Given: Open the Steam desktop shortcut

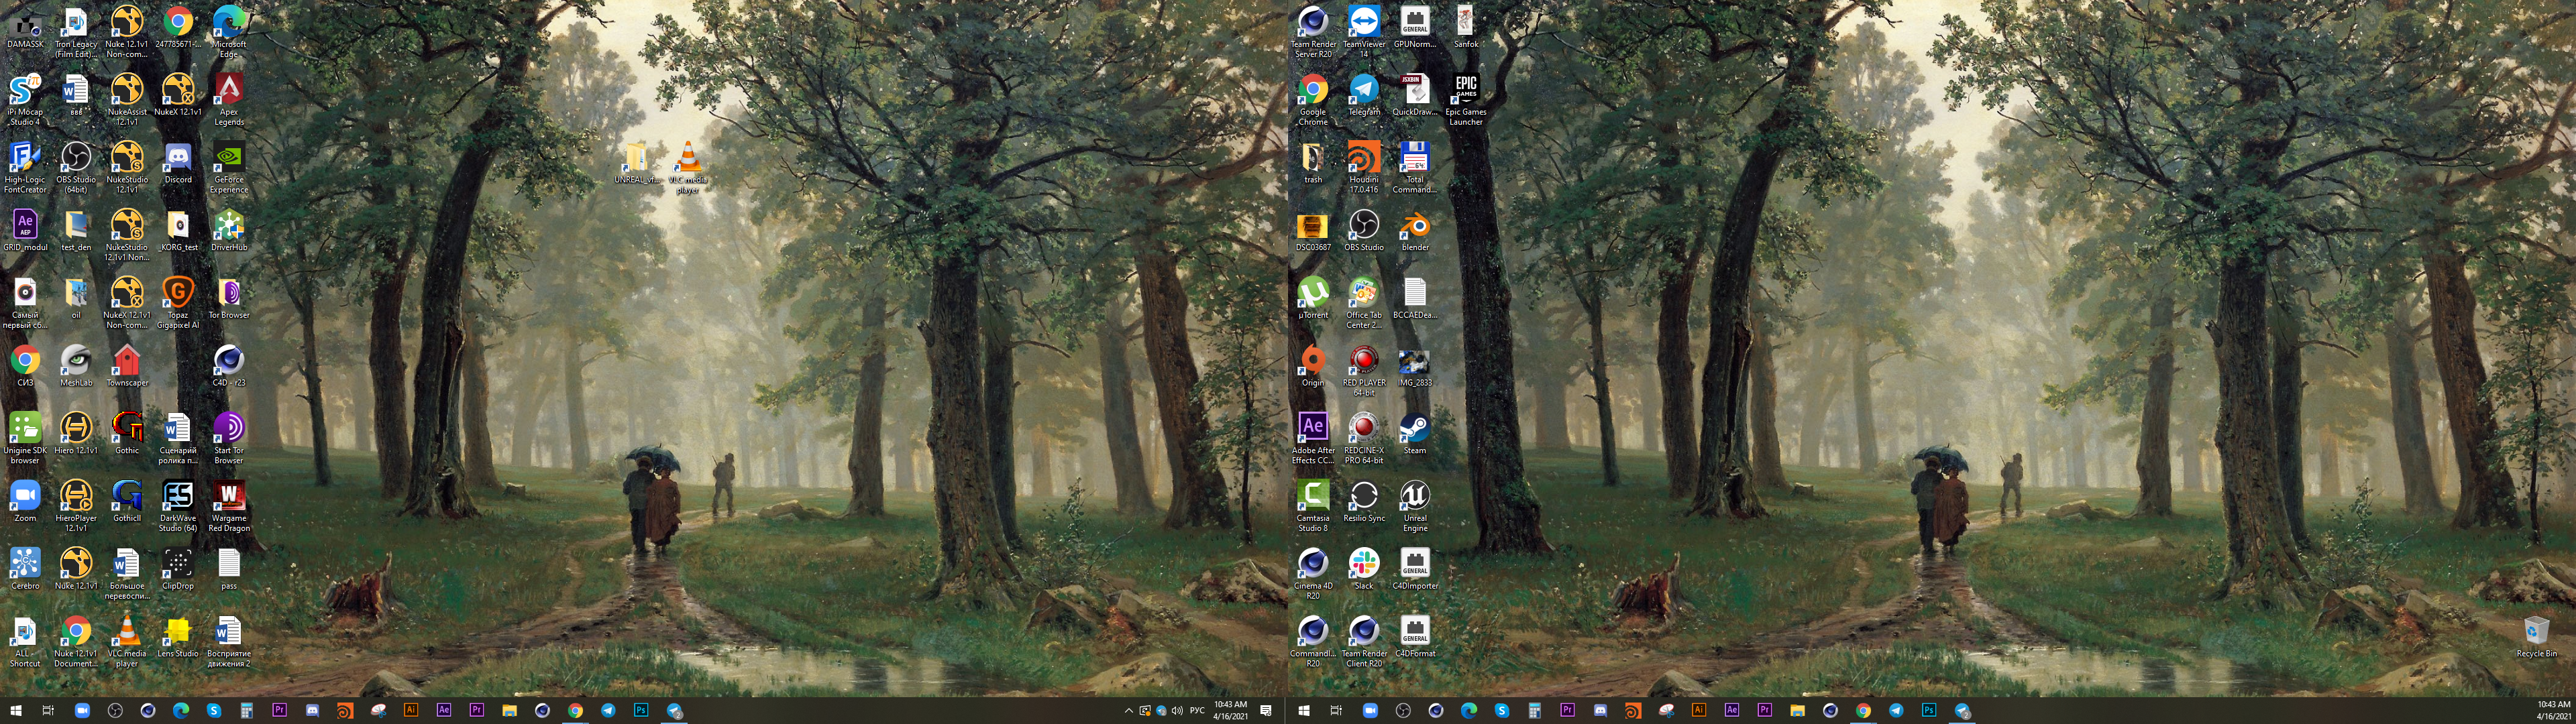Looking at the screenshot, I should point(1415,434).
